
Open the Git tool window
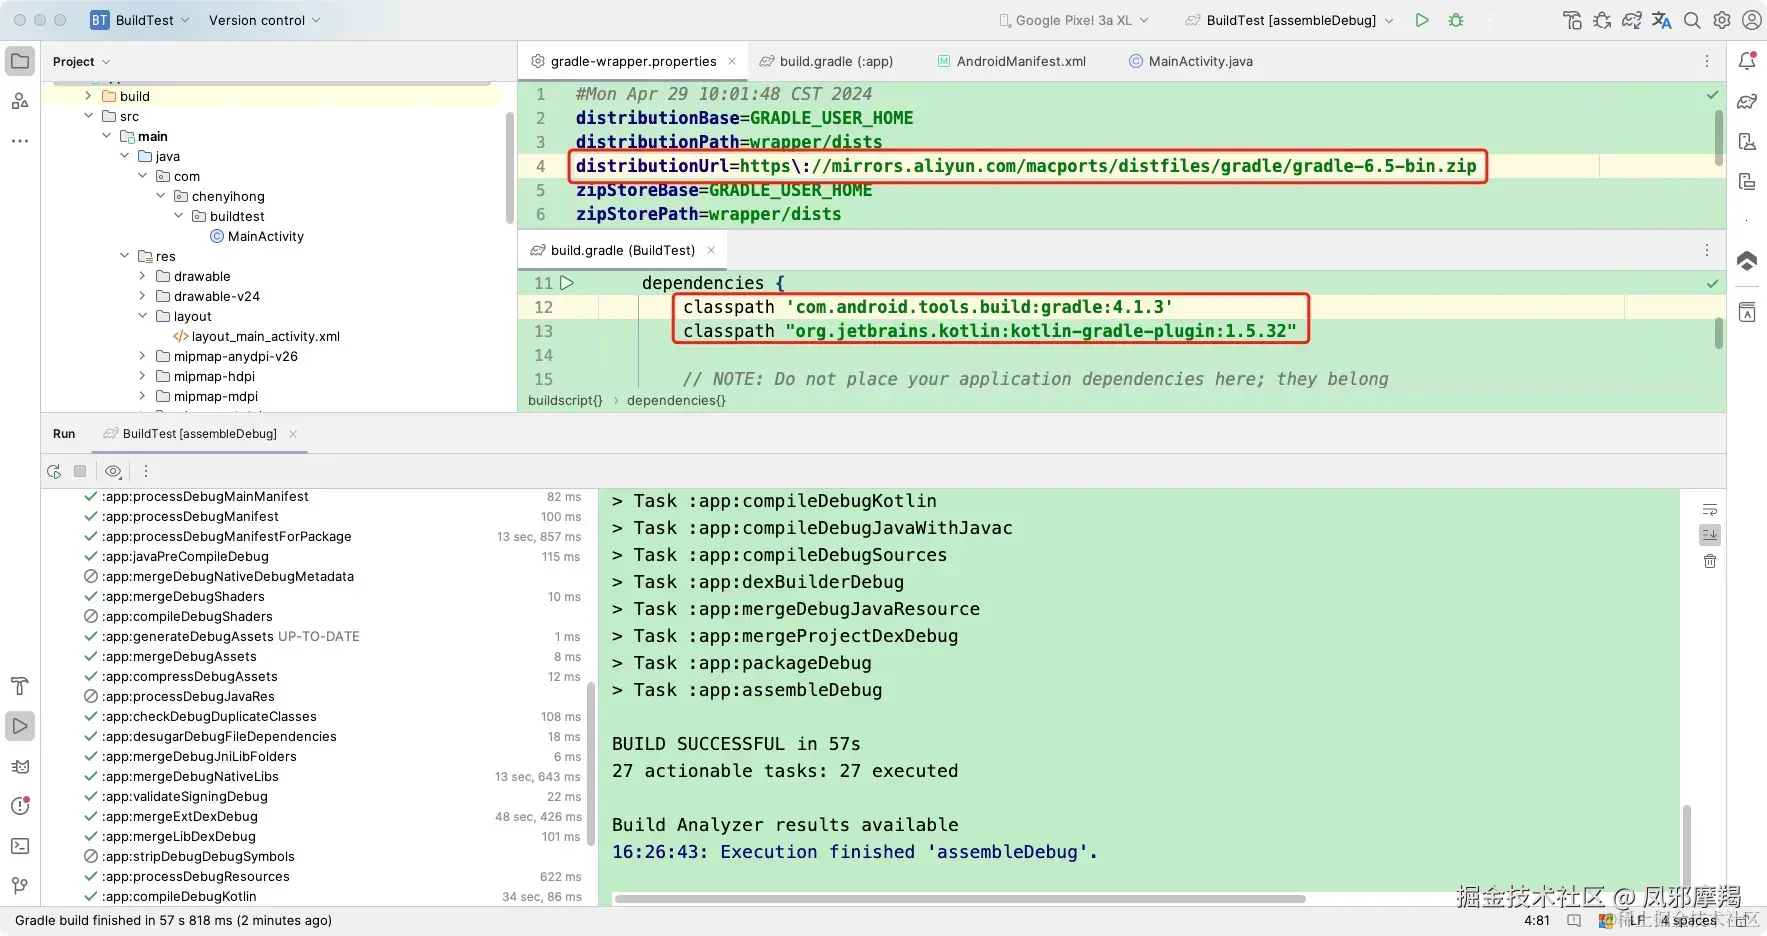(20, 886)
